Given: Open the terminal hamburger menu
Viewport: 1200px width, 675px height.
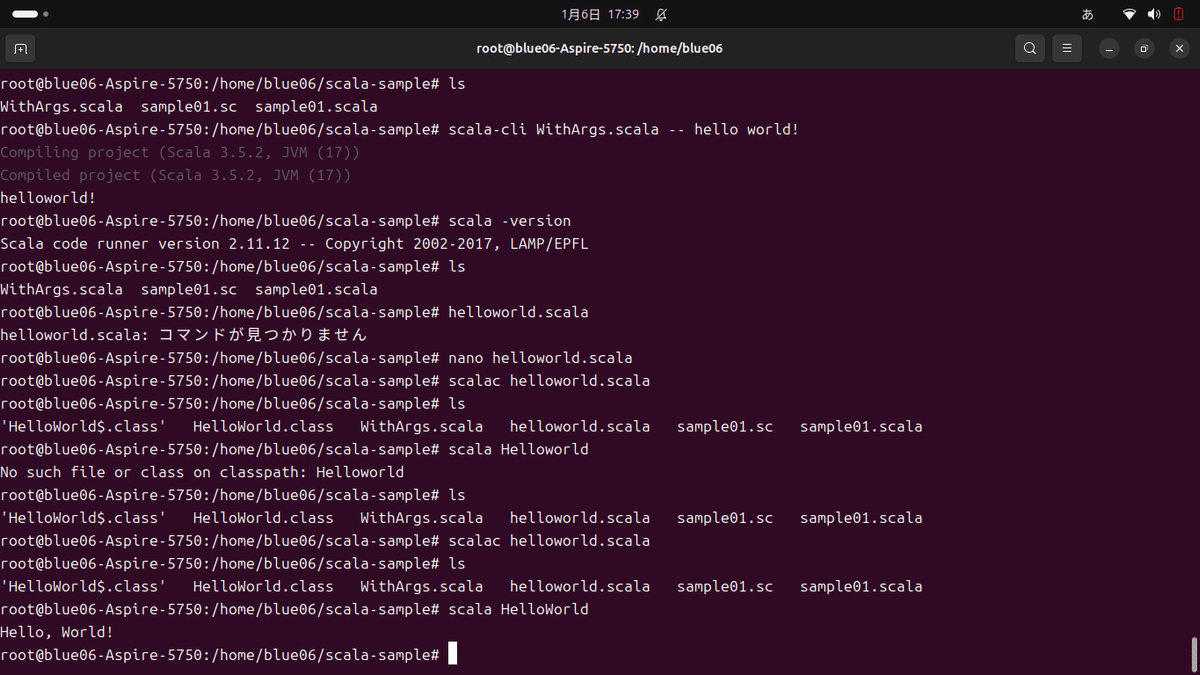Looking at the screenshot, I should 1066,48.
